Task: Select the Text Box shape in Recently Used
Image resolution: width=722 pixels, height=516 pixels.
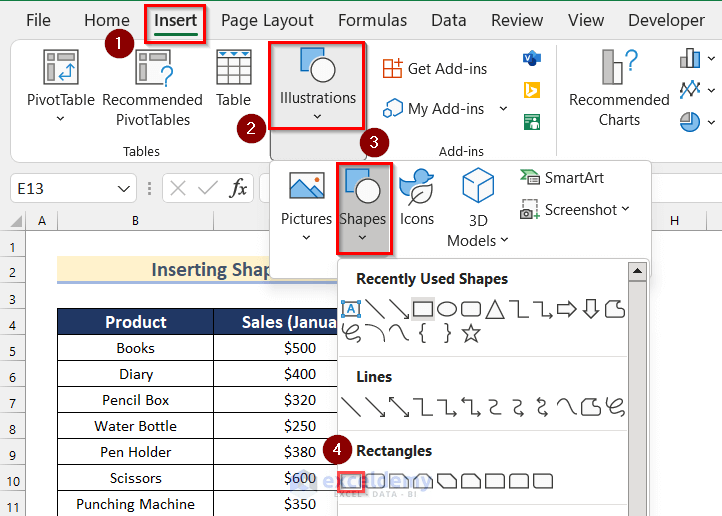Action: tap(351, 309)
